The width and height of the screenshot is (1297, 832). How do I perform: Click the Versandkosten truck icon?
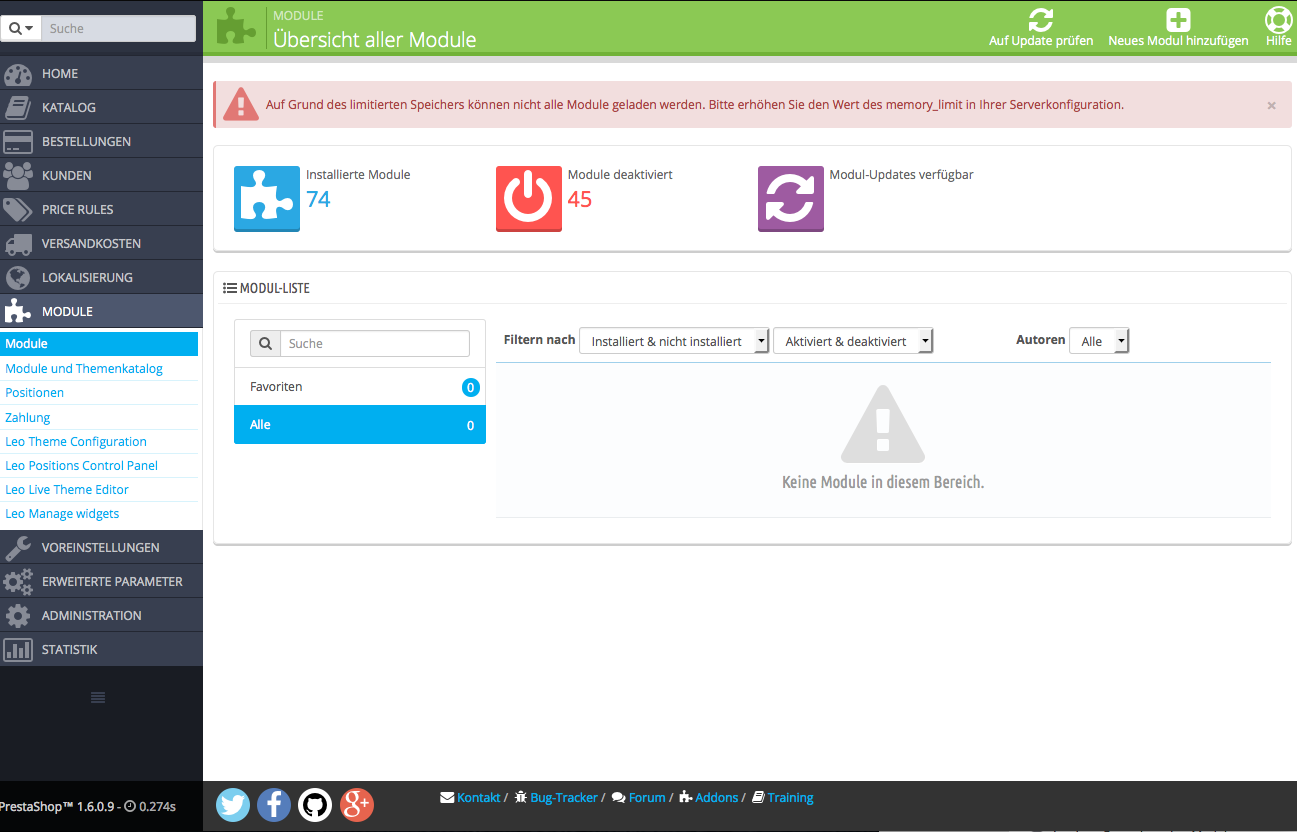18,244
